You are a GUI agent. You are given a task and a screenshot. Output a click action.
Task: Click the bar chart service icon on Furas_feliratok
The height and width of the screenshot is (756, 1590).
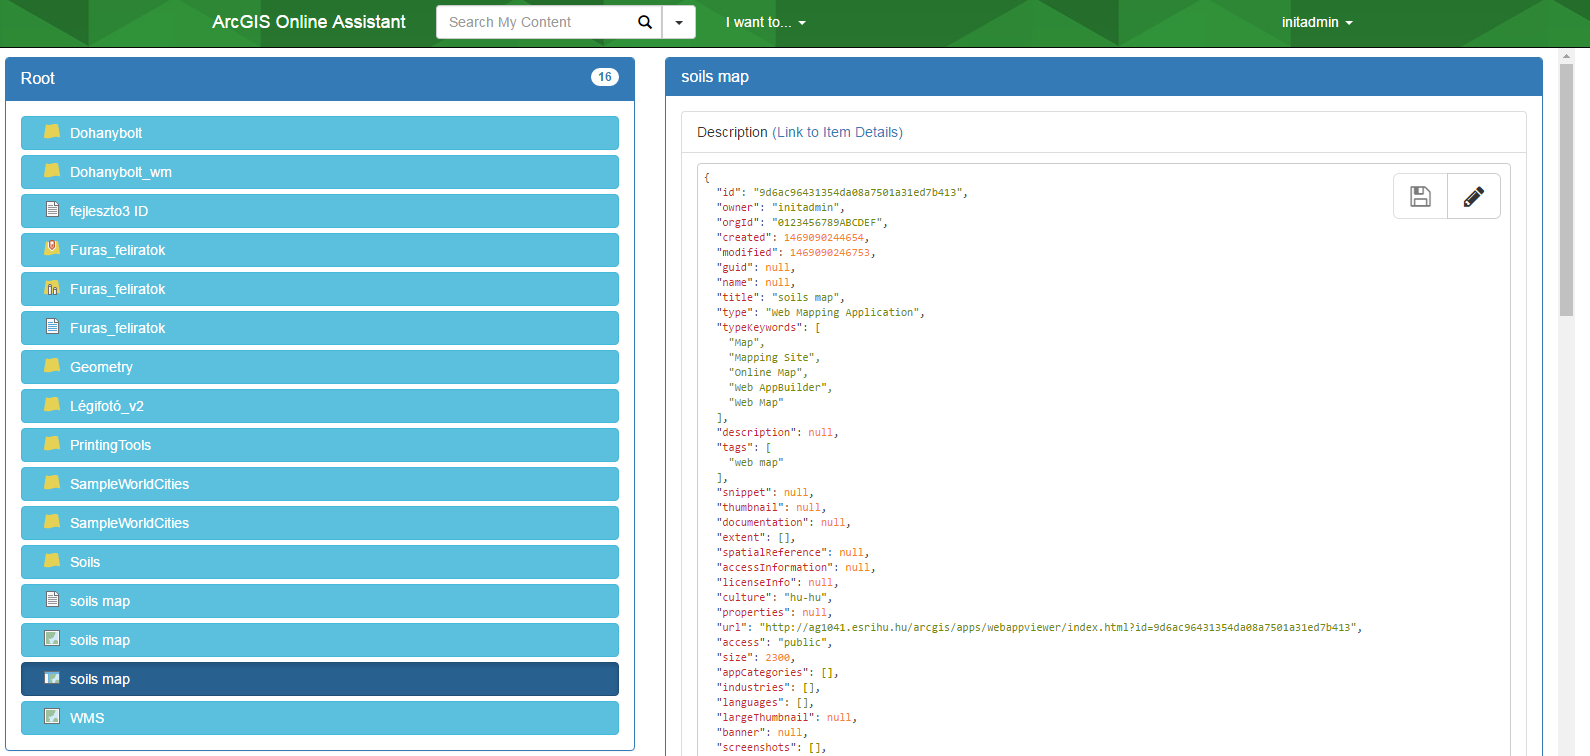click(52, 288)
